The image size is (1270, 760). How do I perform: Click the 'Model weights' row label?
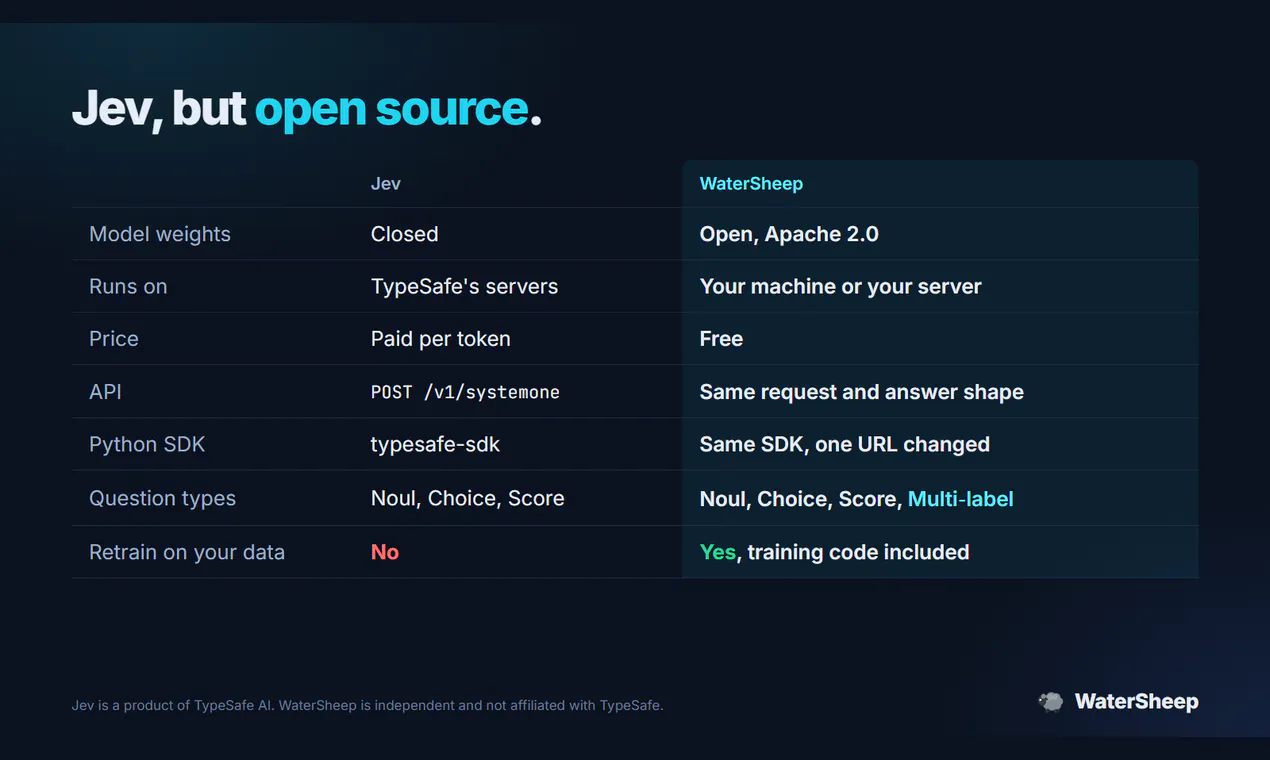[x=160, y=234]
